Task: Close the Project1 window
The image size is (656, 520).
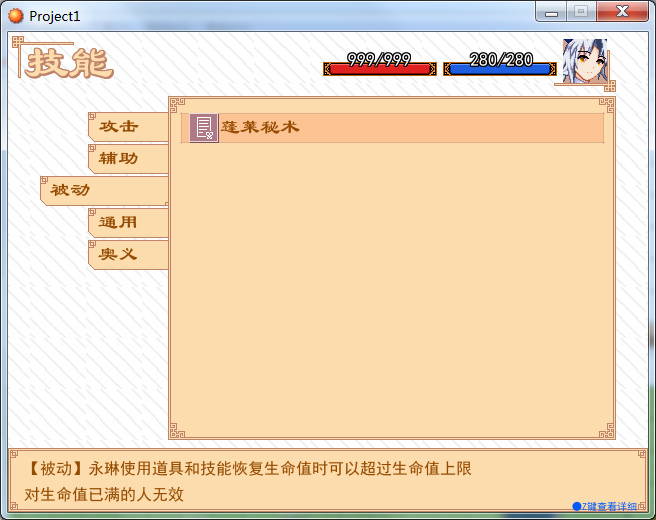Action: [622, 12]
